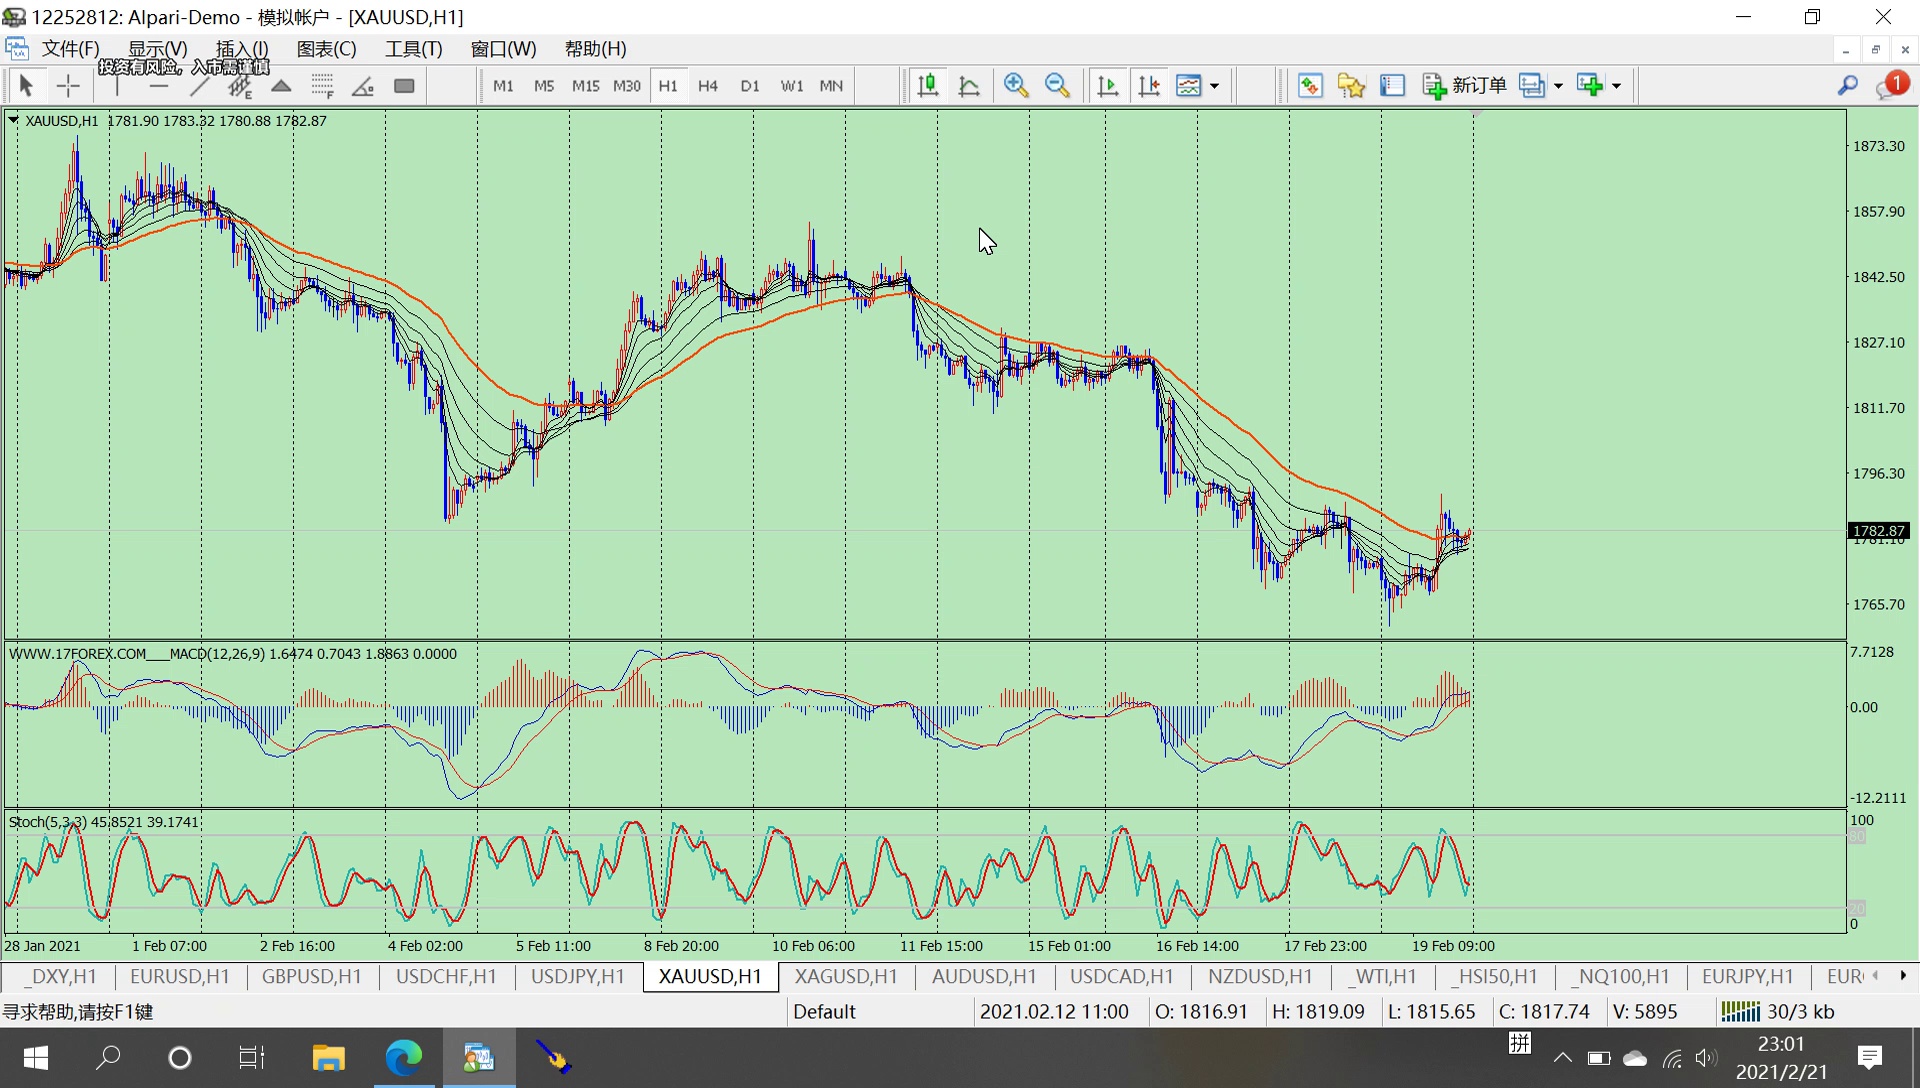
Task: Switch timeframe to H4
Action: point(708,86)
